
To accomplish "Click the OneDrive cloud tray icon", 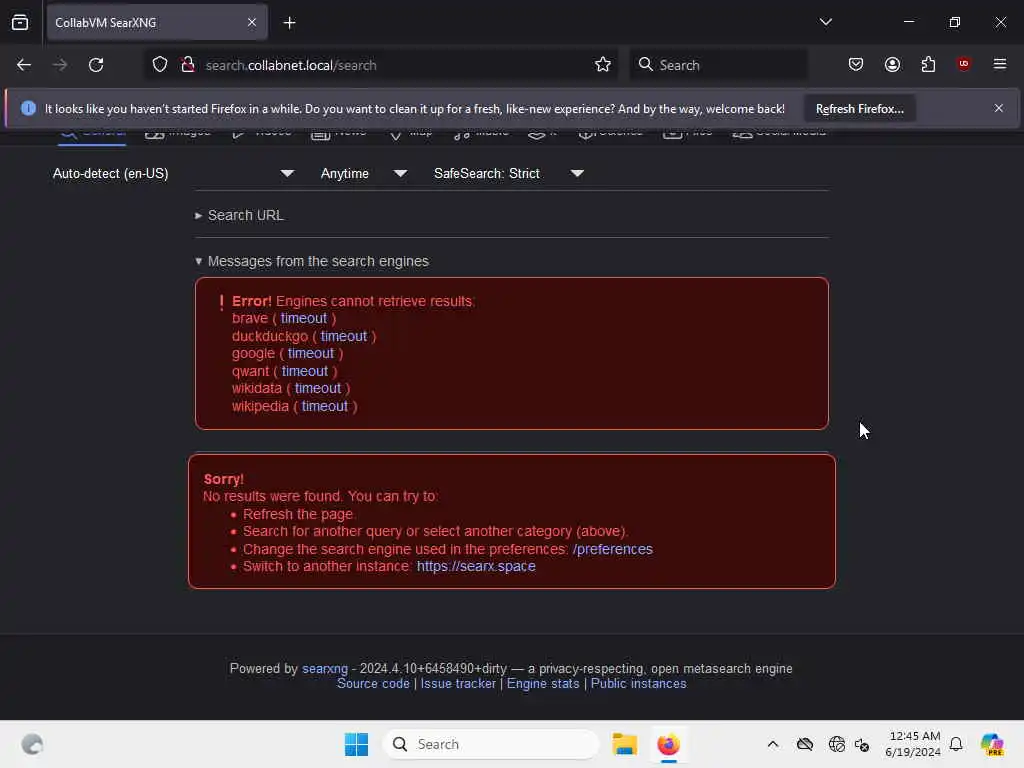I will coord(805,744).
